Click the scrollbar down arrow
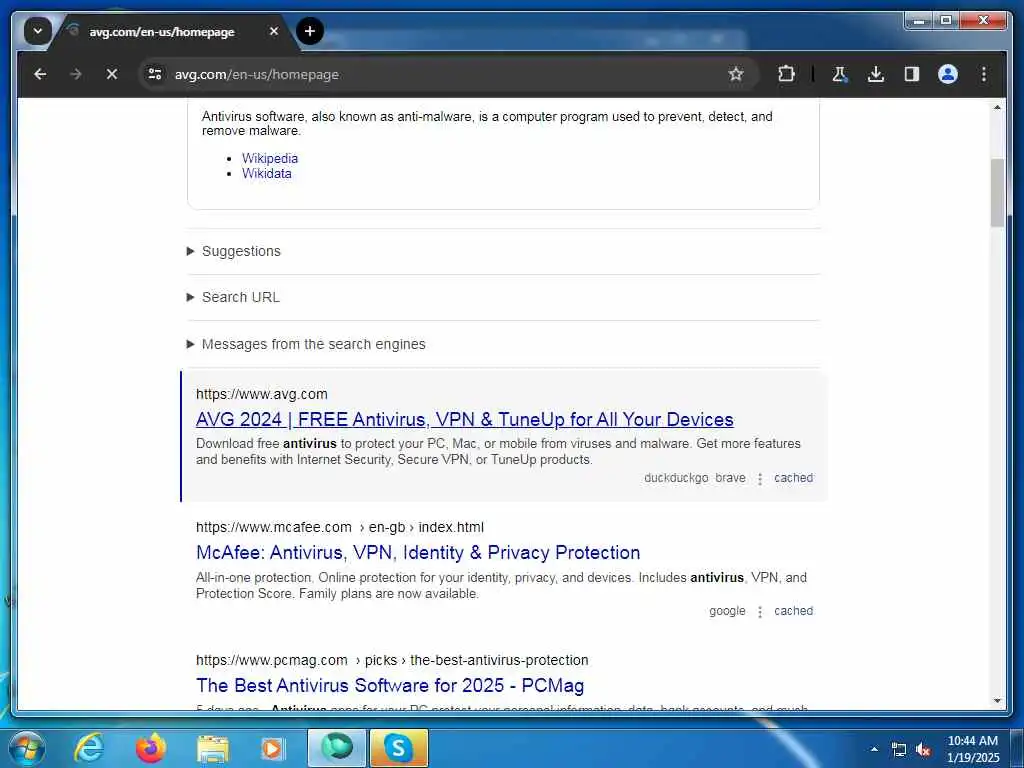 tap(997, 701)
